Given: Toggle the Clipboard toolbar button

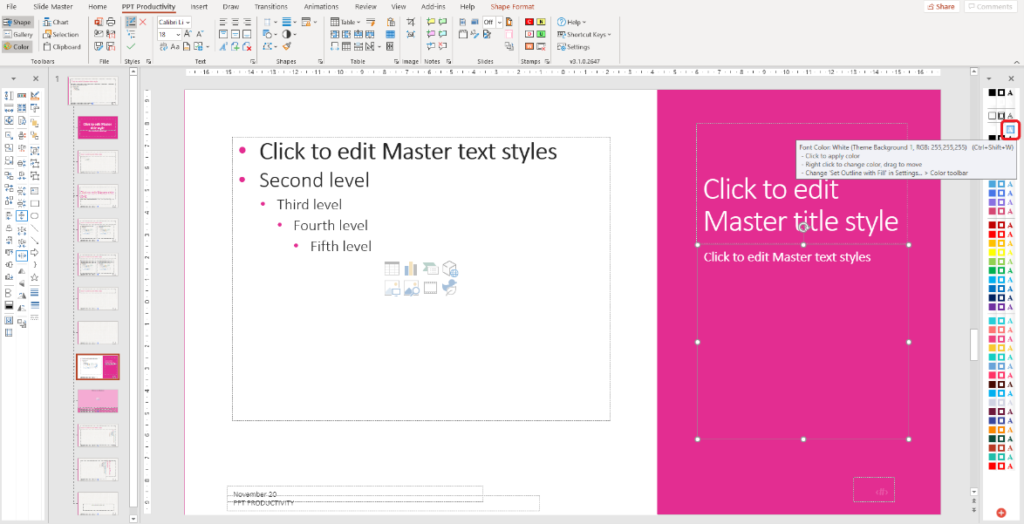Looking at the screenshot, I should [62, 47].
